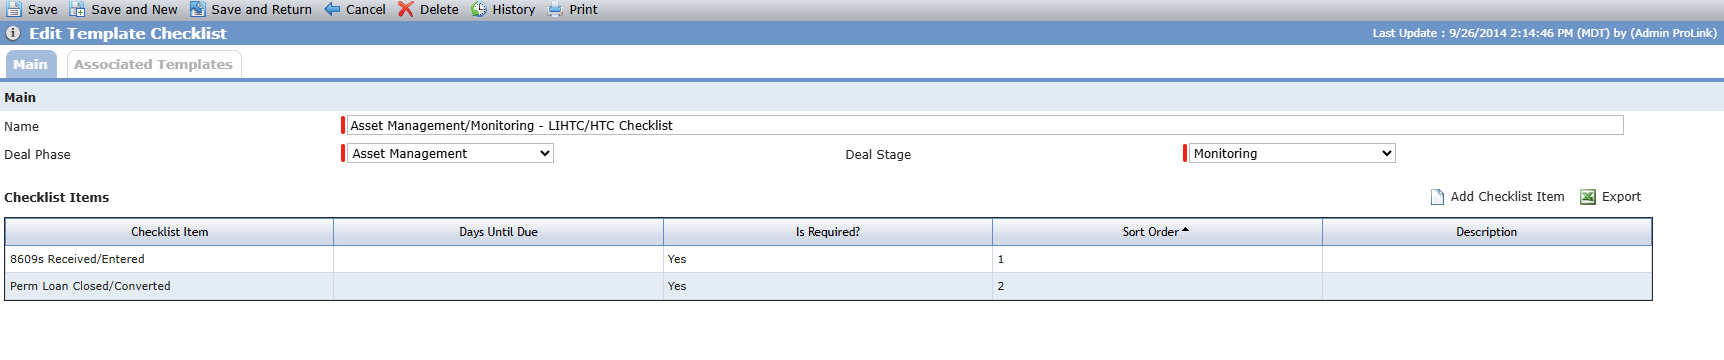This screenshot has width=1724, height=360.
Task: Click the info icon beside Edit Template Checklist
Action: (x=13, y=33)
